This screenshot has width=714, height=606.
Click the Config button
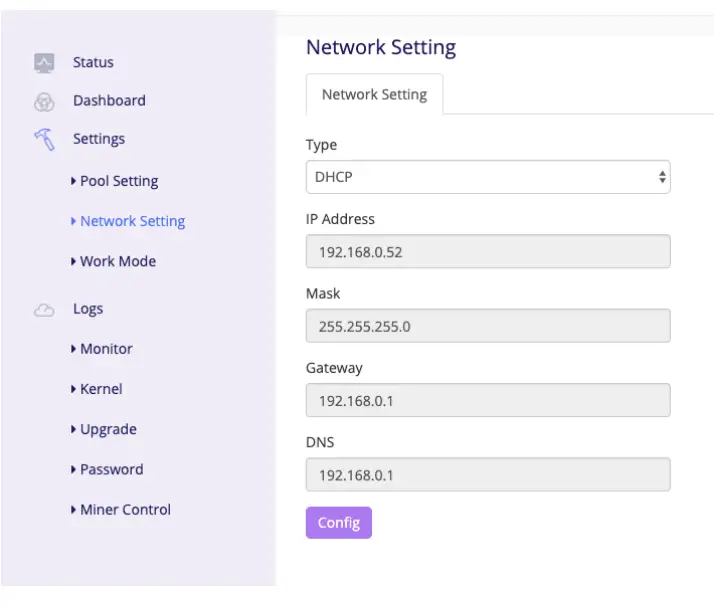(339, 523)
